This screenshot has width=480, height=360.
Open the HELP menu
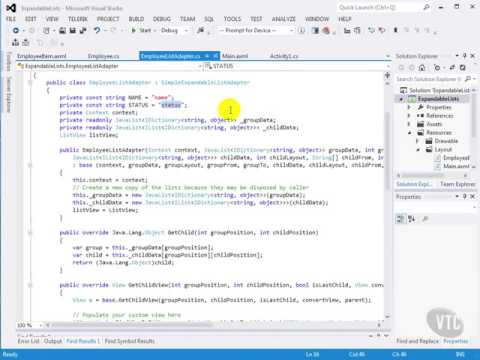[345, 19]
